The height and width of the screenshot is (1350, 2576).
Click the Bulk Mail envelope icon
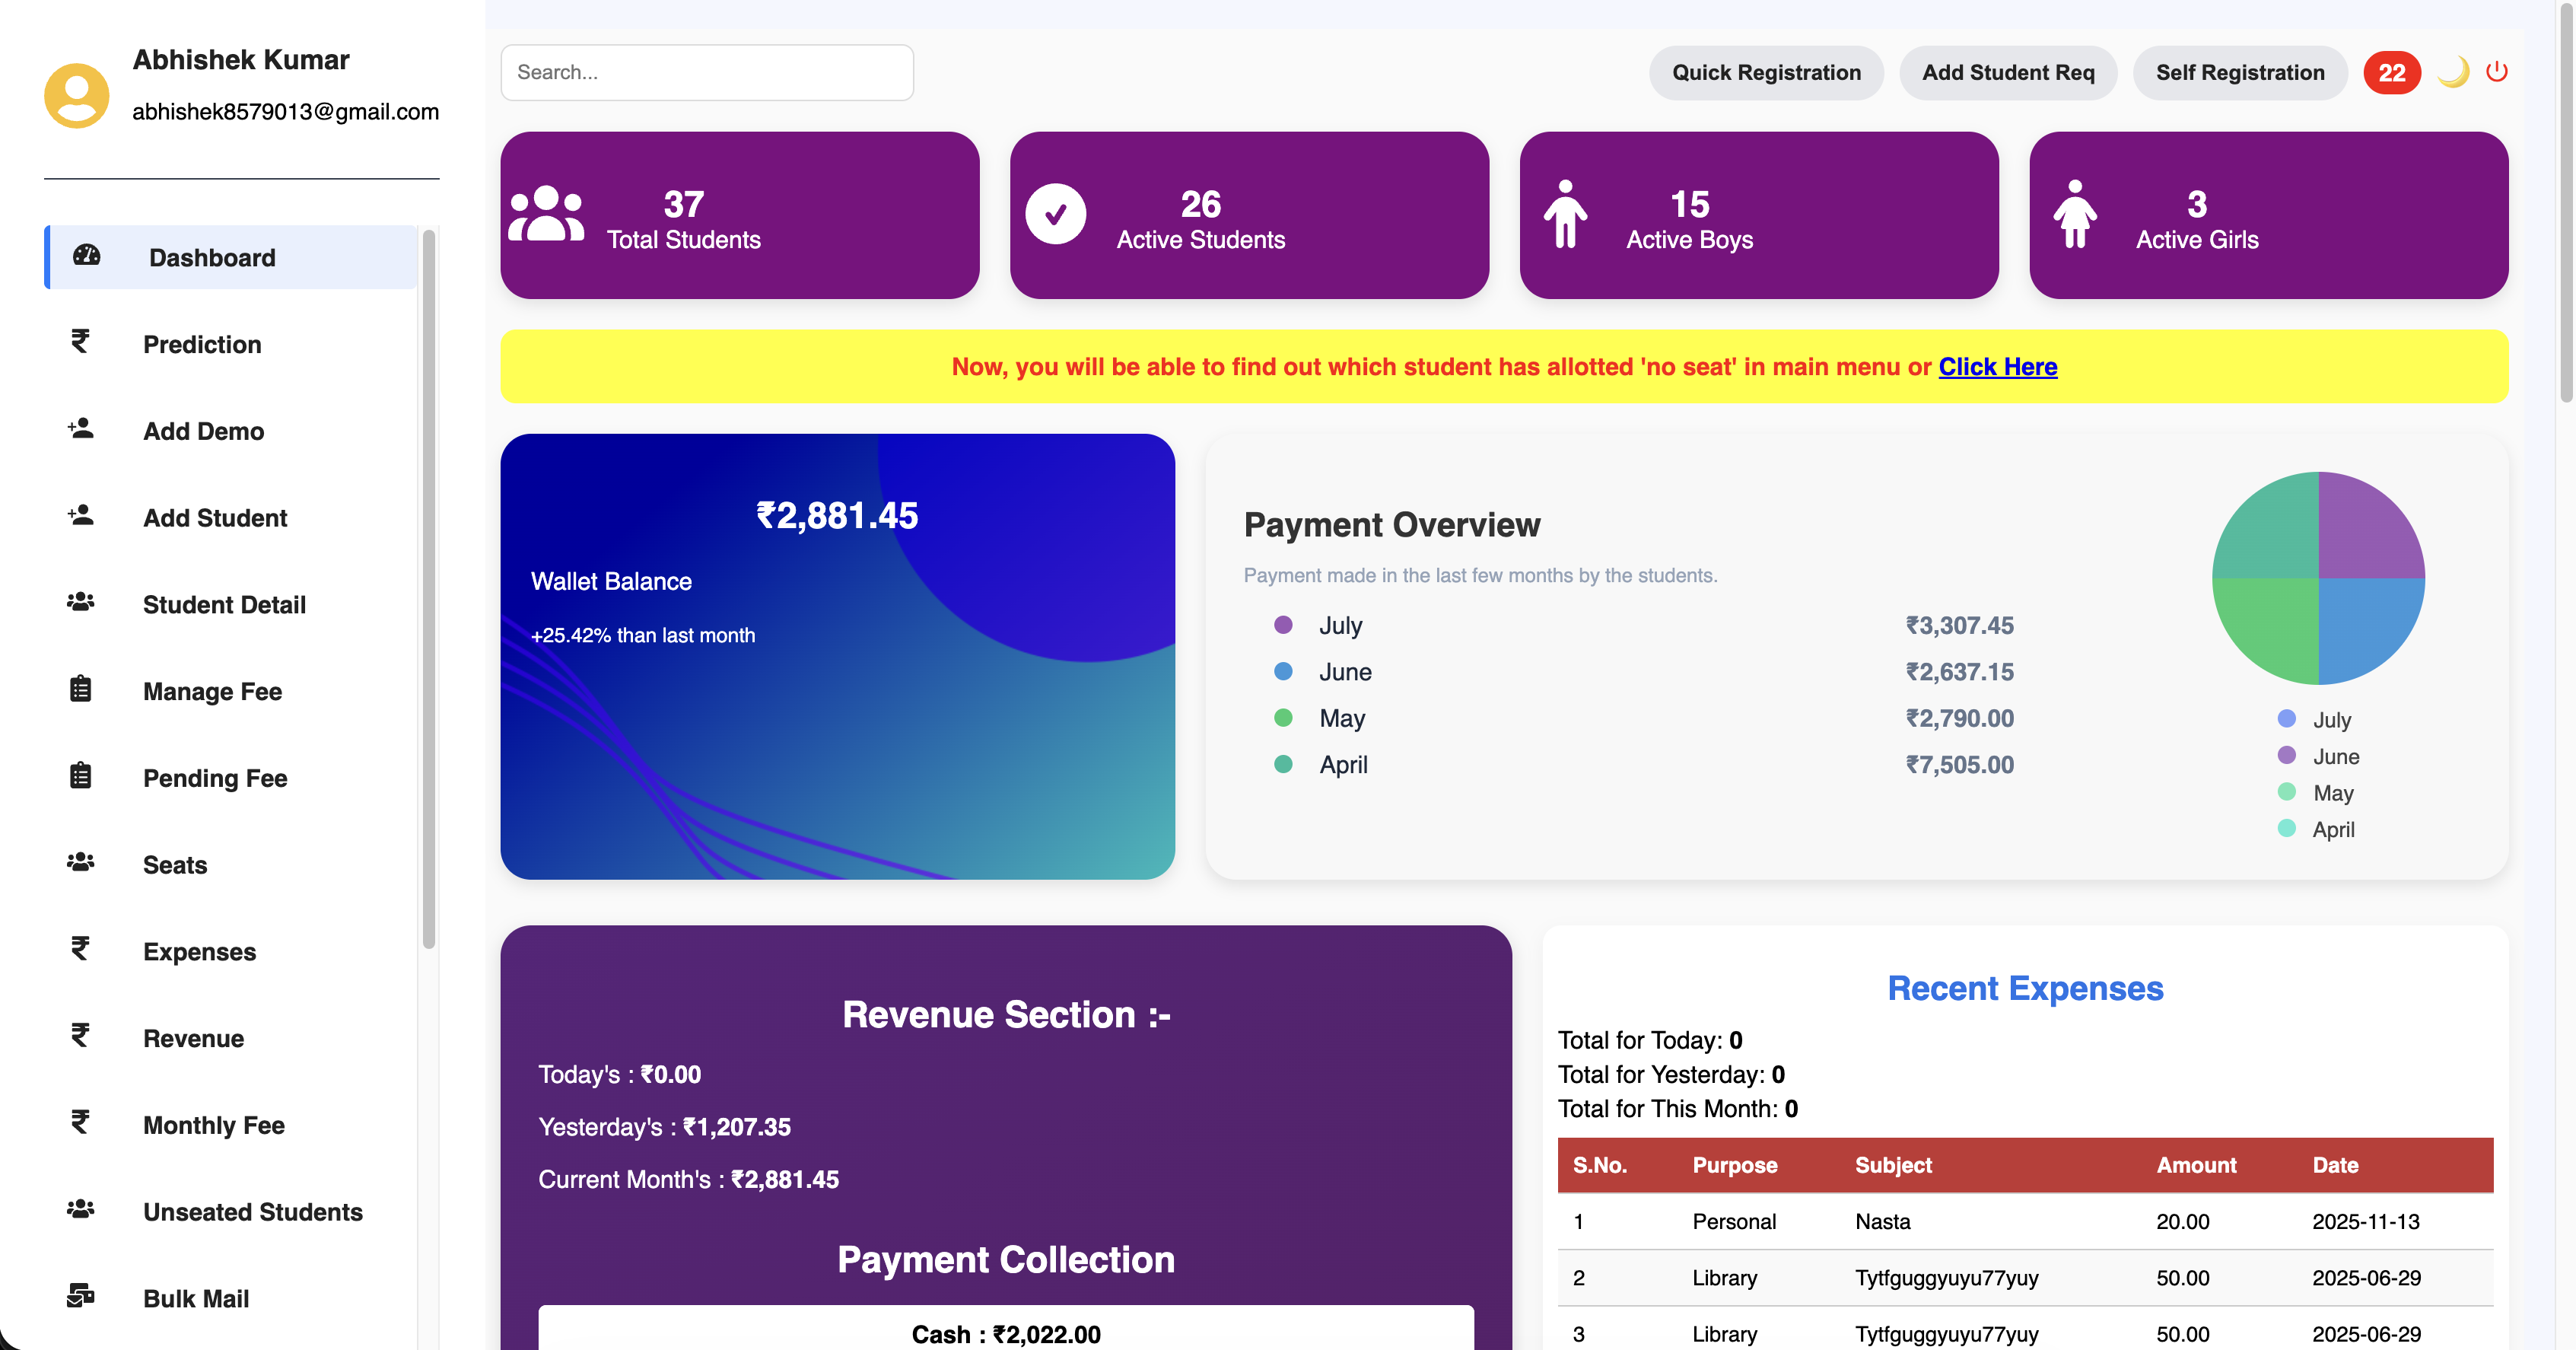[x=81, y=1296]
